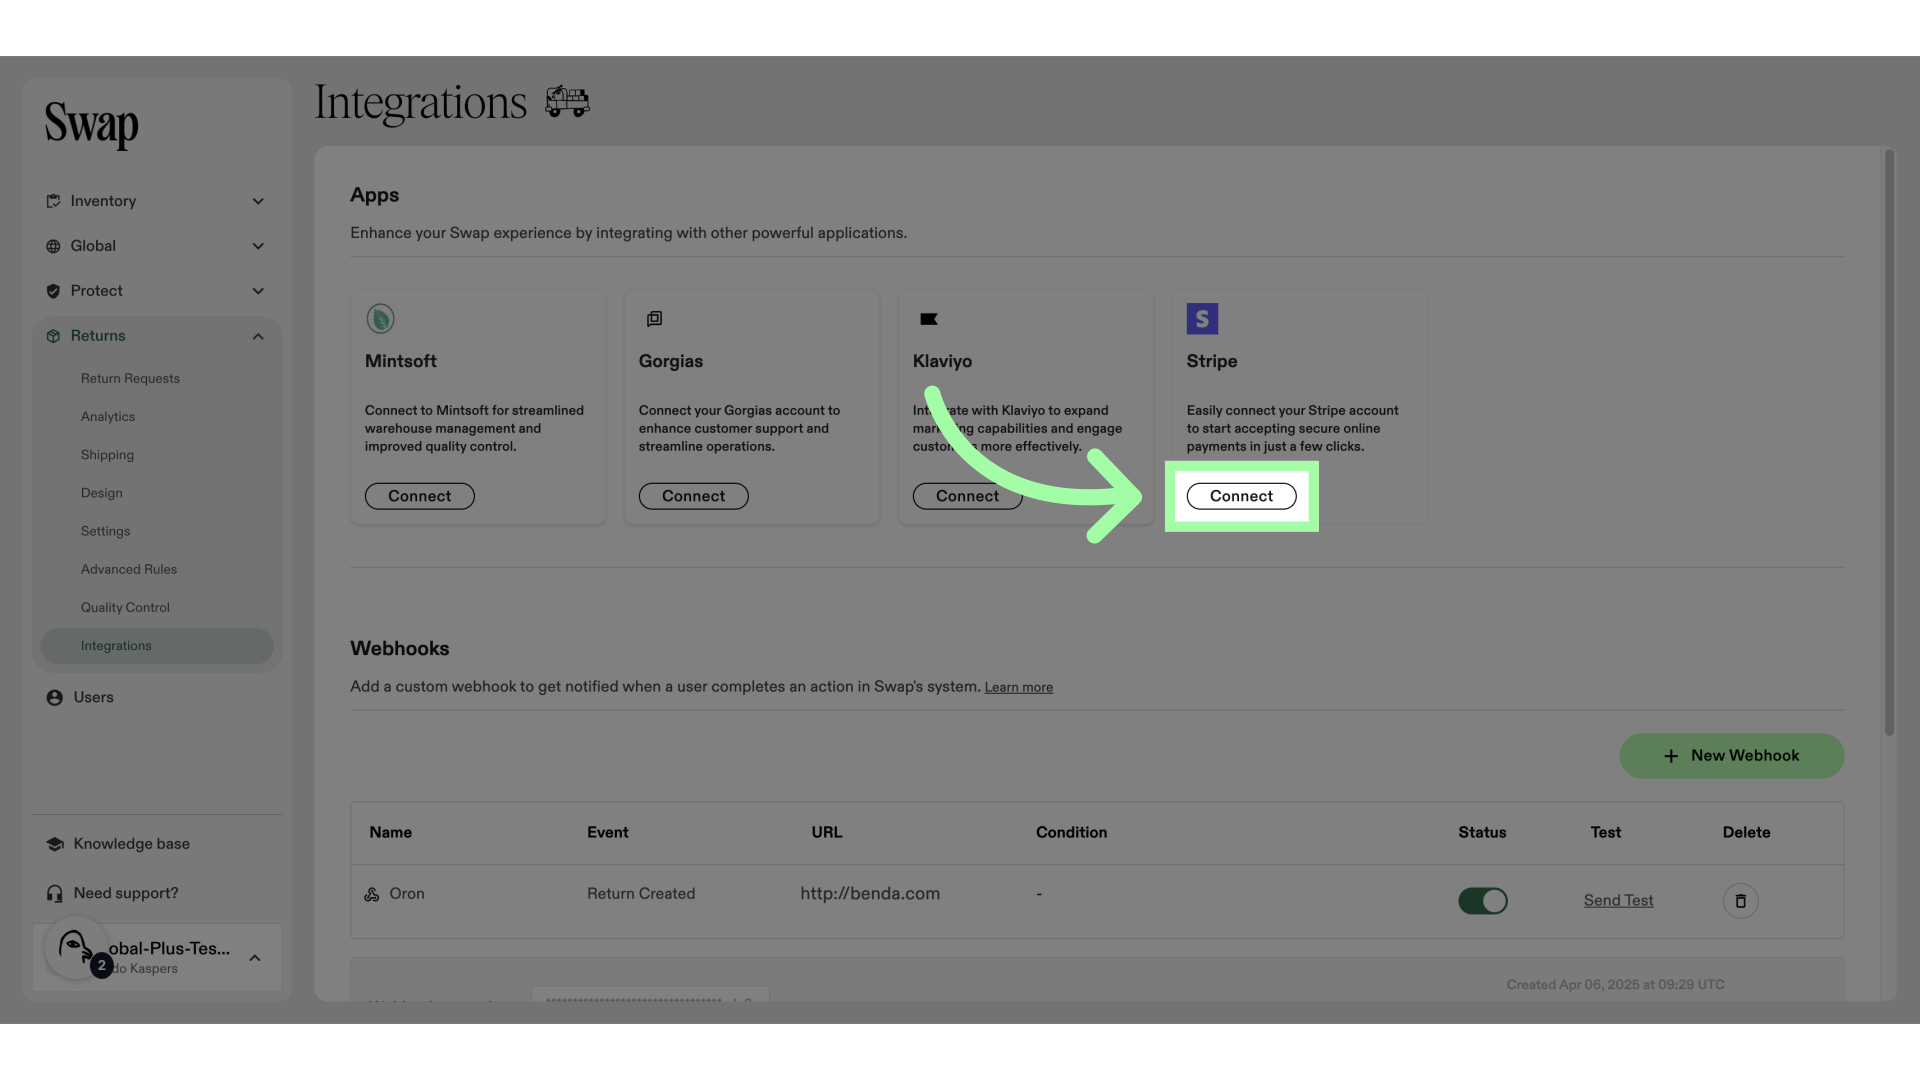1920x1080 pixels.
Task: Open the Design page
Action: click(102, 493)
